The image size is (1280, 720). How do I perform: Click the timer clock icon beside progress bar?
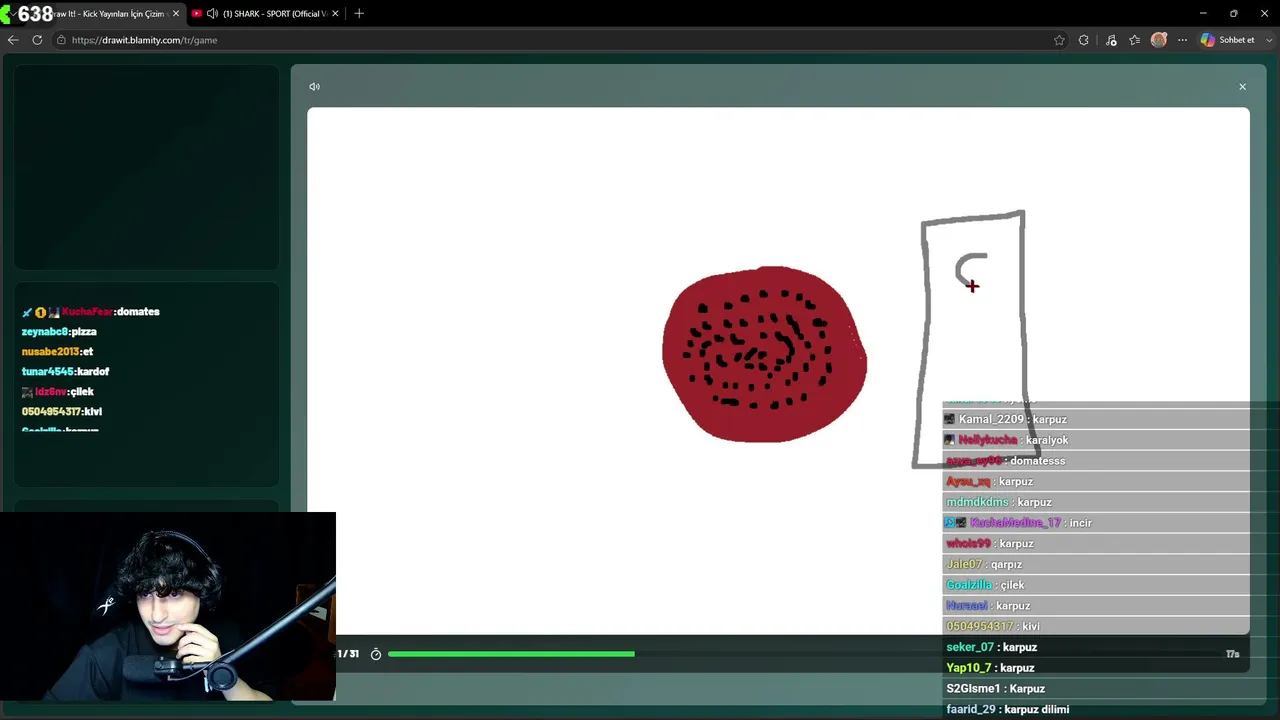[376, 654]
